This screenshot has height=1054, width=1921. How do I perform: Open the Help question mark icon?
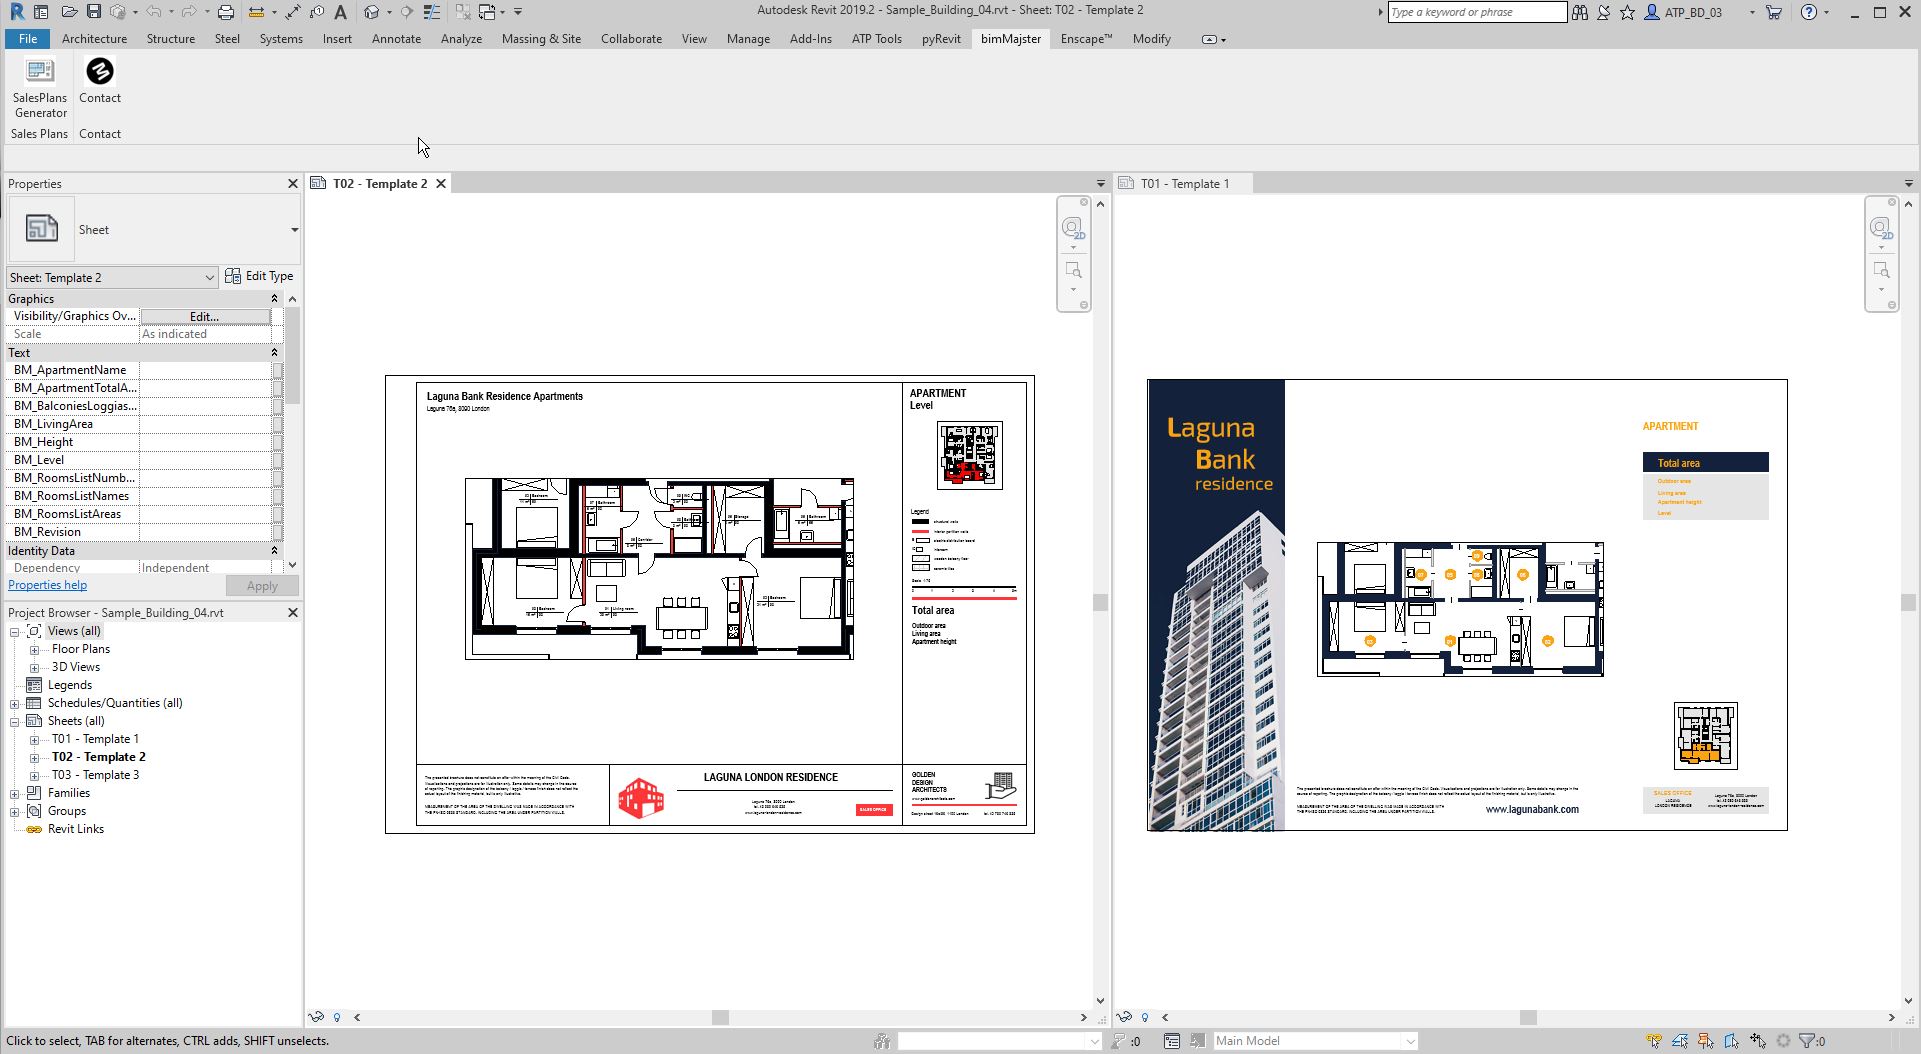click(x=1808, y=12)
